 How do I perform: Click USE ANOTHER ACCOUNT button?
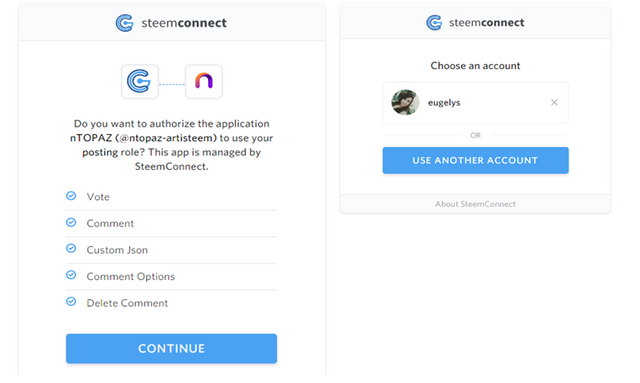pyautogui.click(x=476, y=160)
